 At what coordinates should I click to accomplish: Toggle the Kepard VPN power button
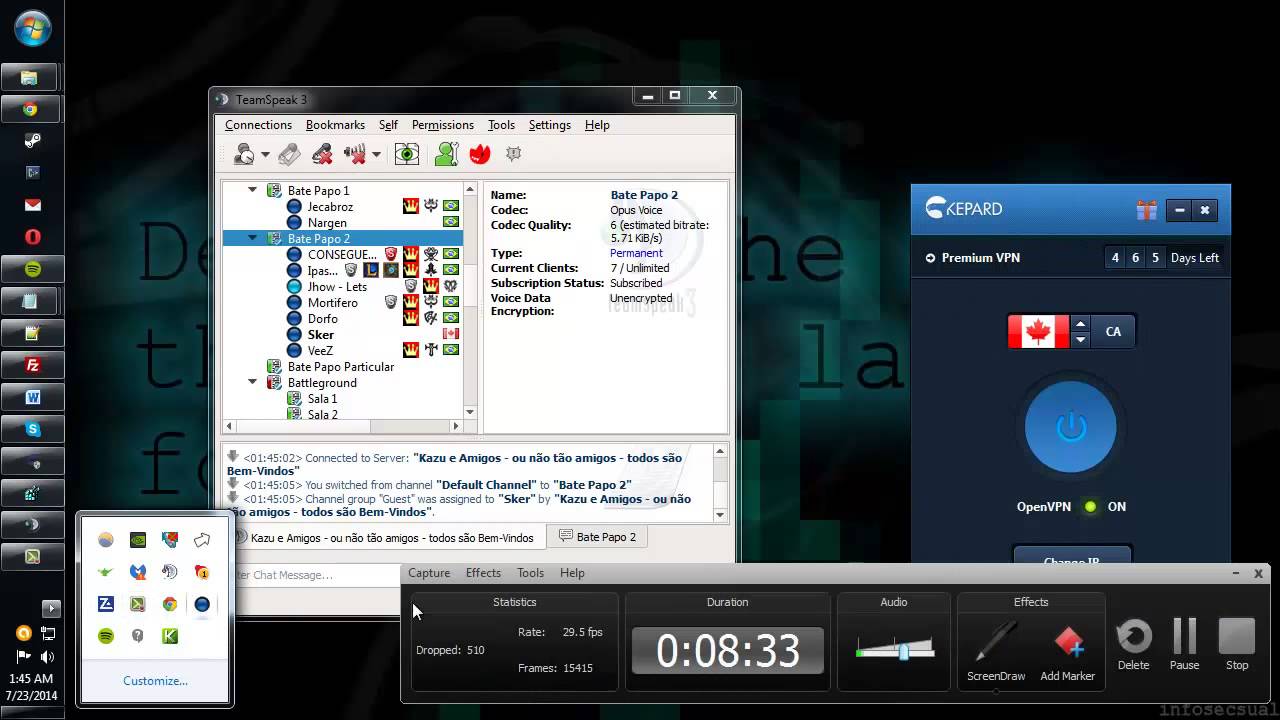1071,428
